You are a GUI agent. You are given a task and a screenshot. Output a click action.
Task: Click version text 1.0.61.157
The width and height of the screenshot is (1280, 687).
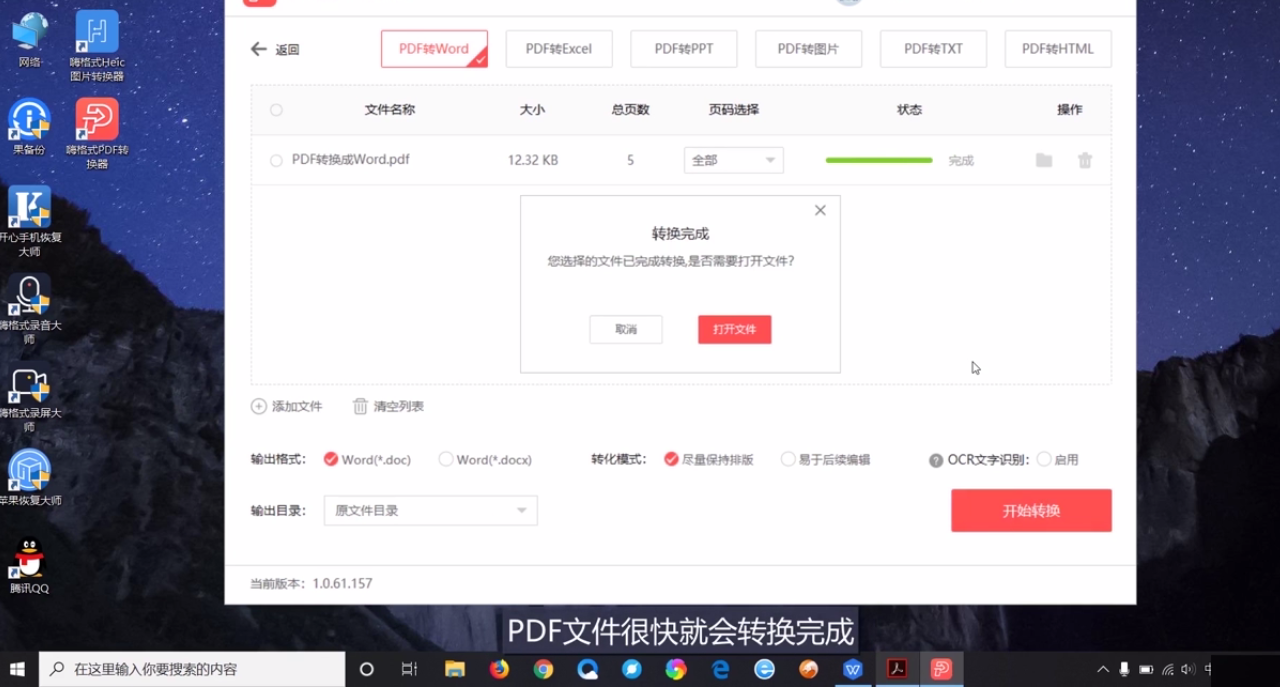(342, 583)
